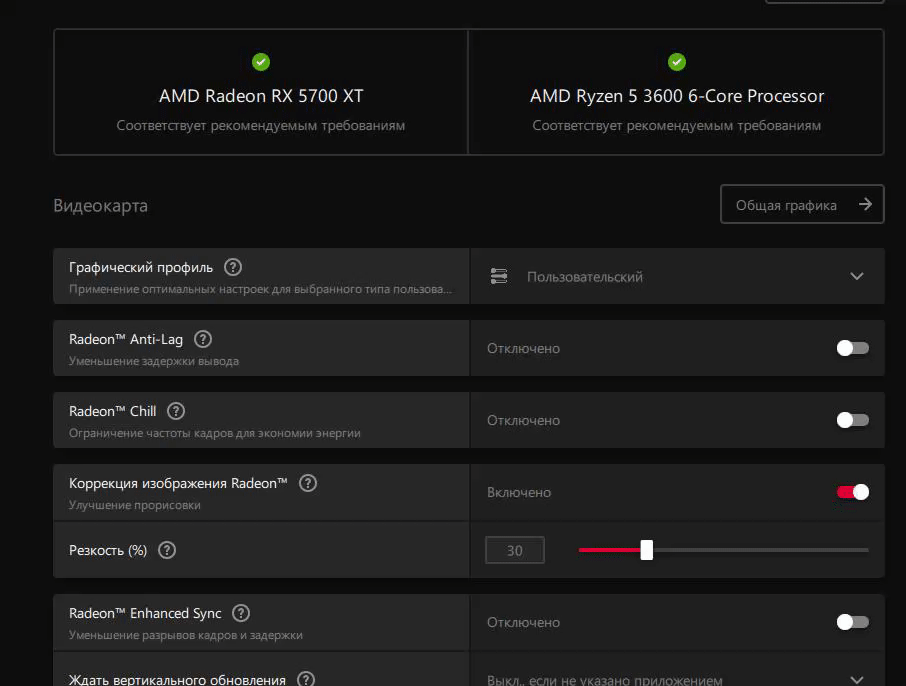Select the AMD Ryzen 5 3600 processor card

[x=676, y=92]
